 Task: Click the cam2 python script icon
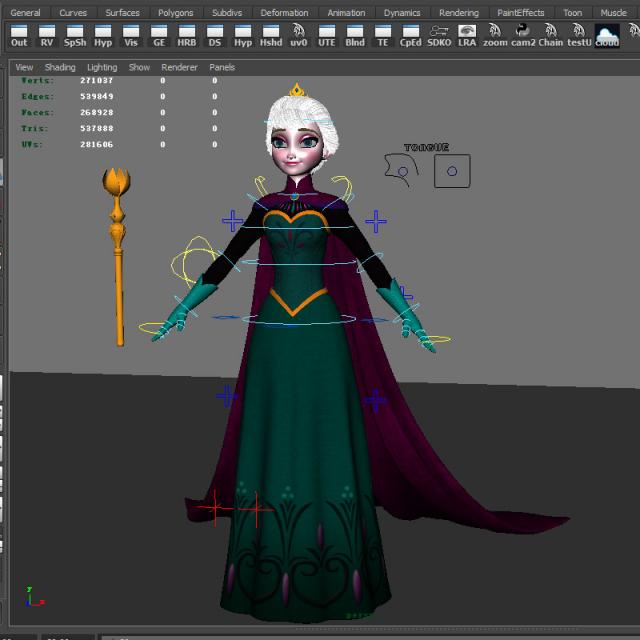click(x=523, y=36)
